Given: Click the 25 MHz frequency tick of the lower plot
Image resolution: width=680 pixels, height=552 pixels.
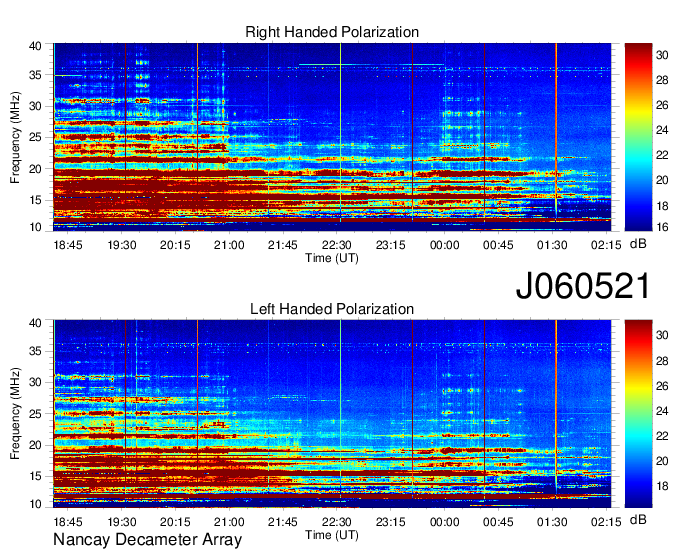Looking at the screenshot, I should point(36,414).
